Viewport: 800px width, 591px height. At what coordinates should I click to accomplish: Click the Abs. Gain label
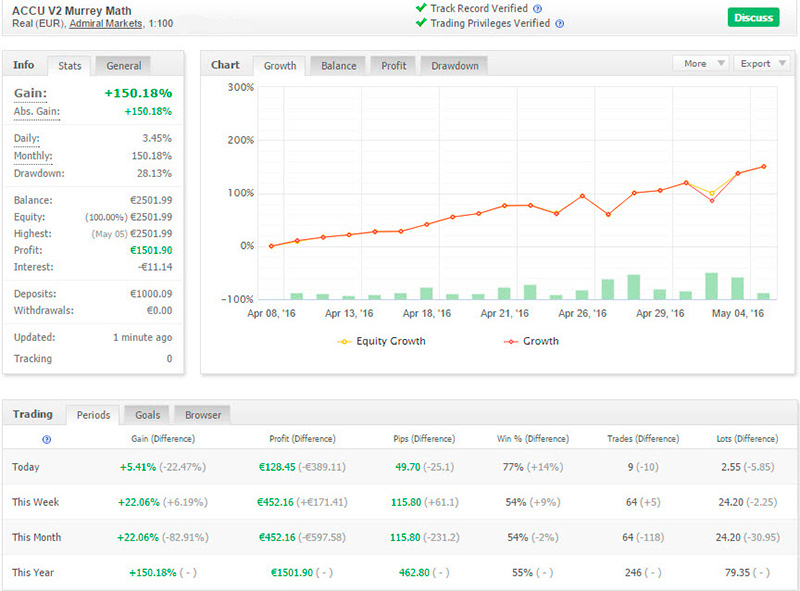37,112
